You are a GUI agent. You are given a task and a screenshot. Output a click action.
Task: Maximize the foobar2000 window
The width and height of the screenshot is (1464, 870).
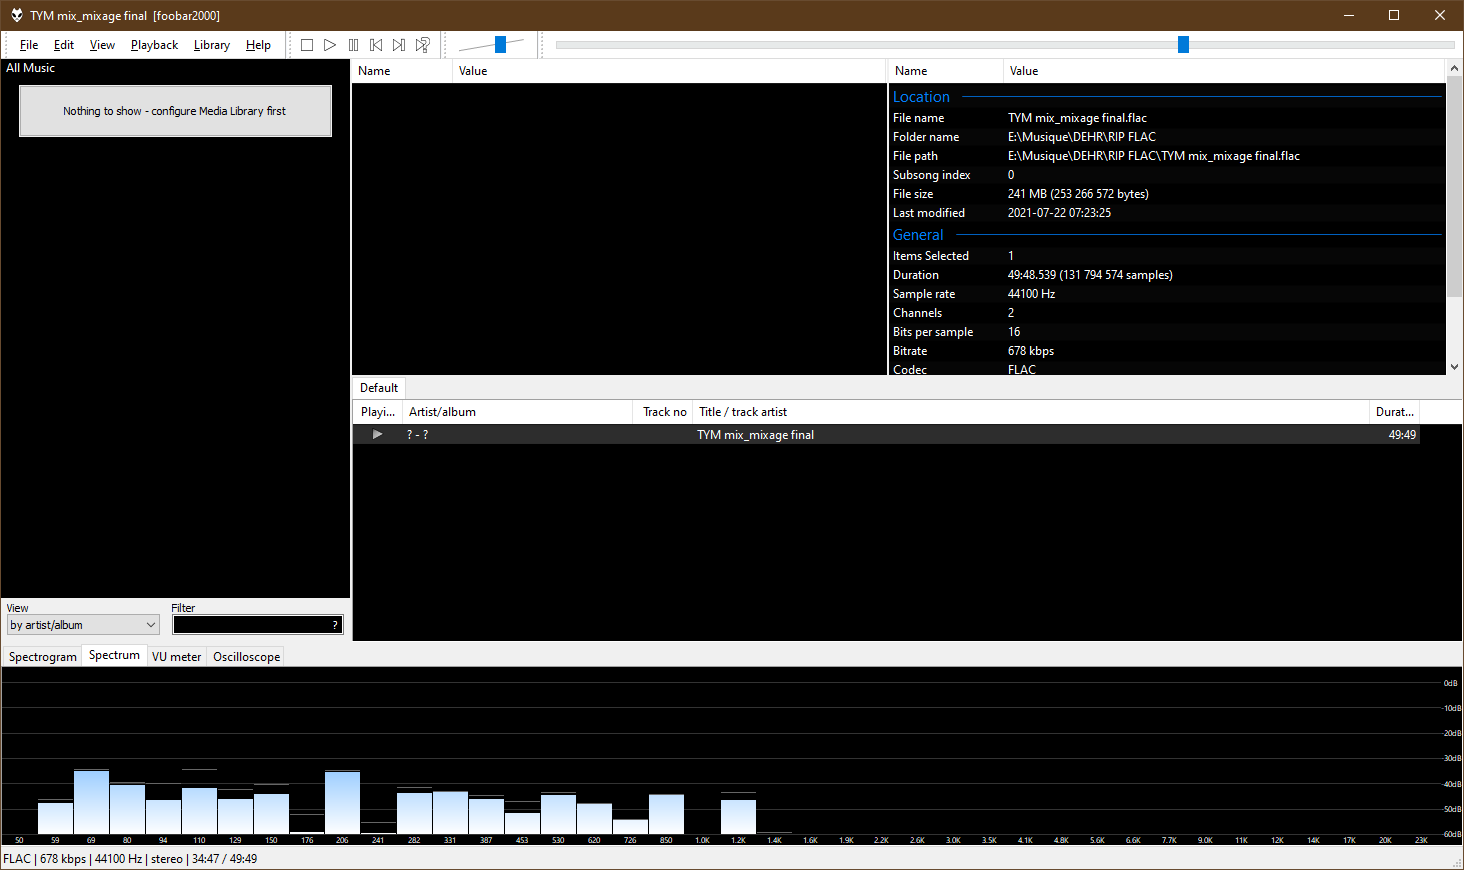[x=1394, y=15]
